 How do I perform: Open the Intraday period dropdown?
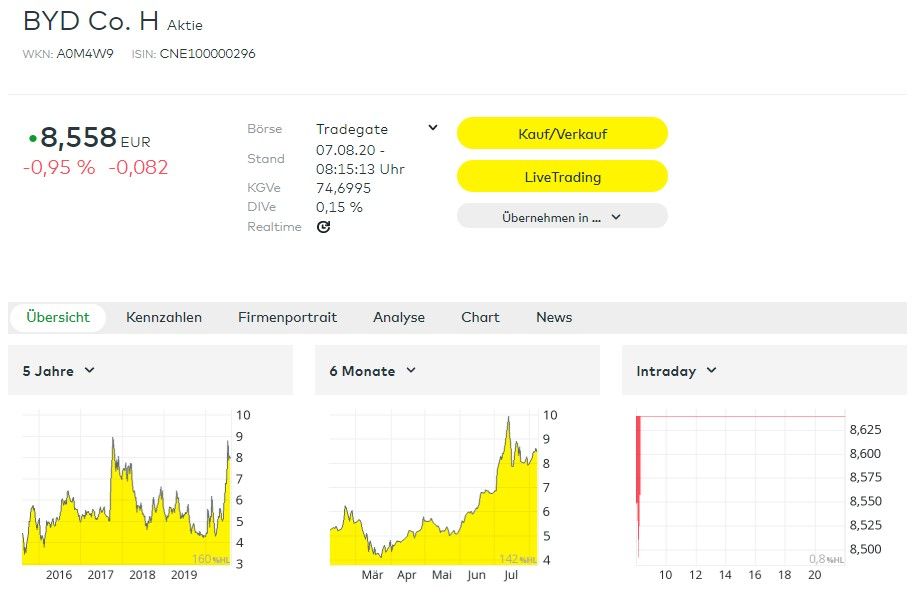click(x=676, y=371)
